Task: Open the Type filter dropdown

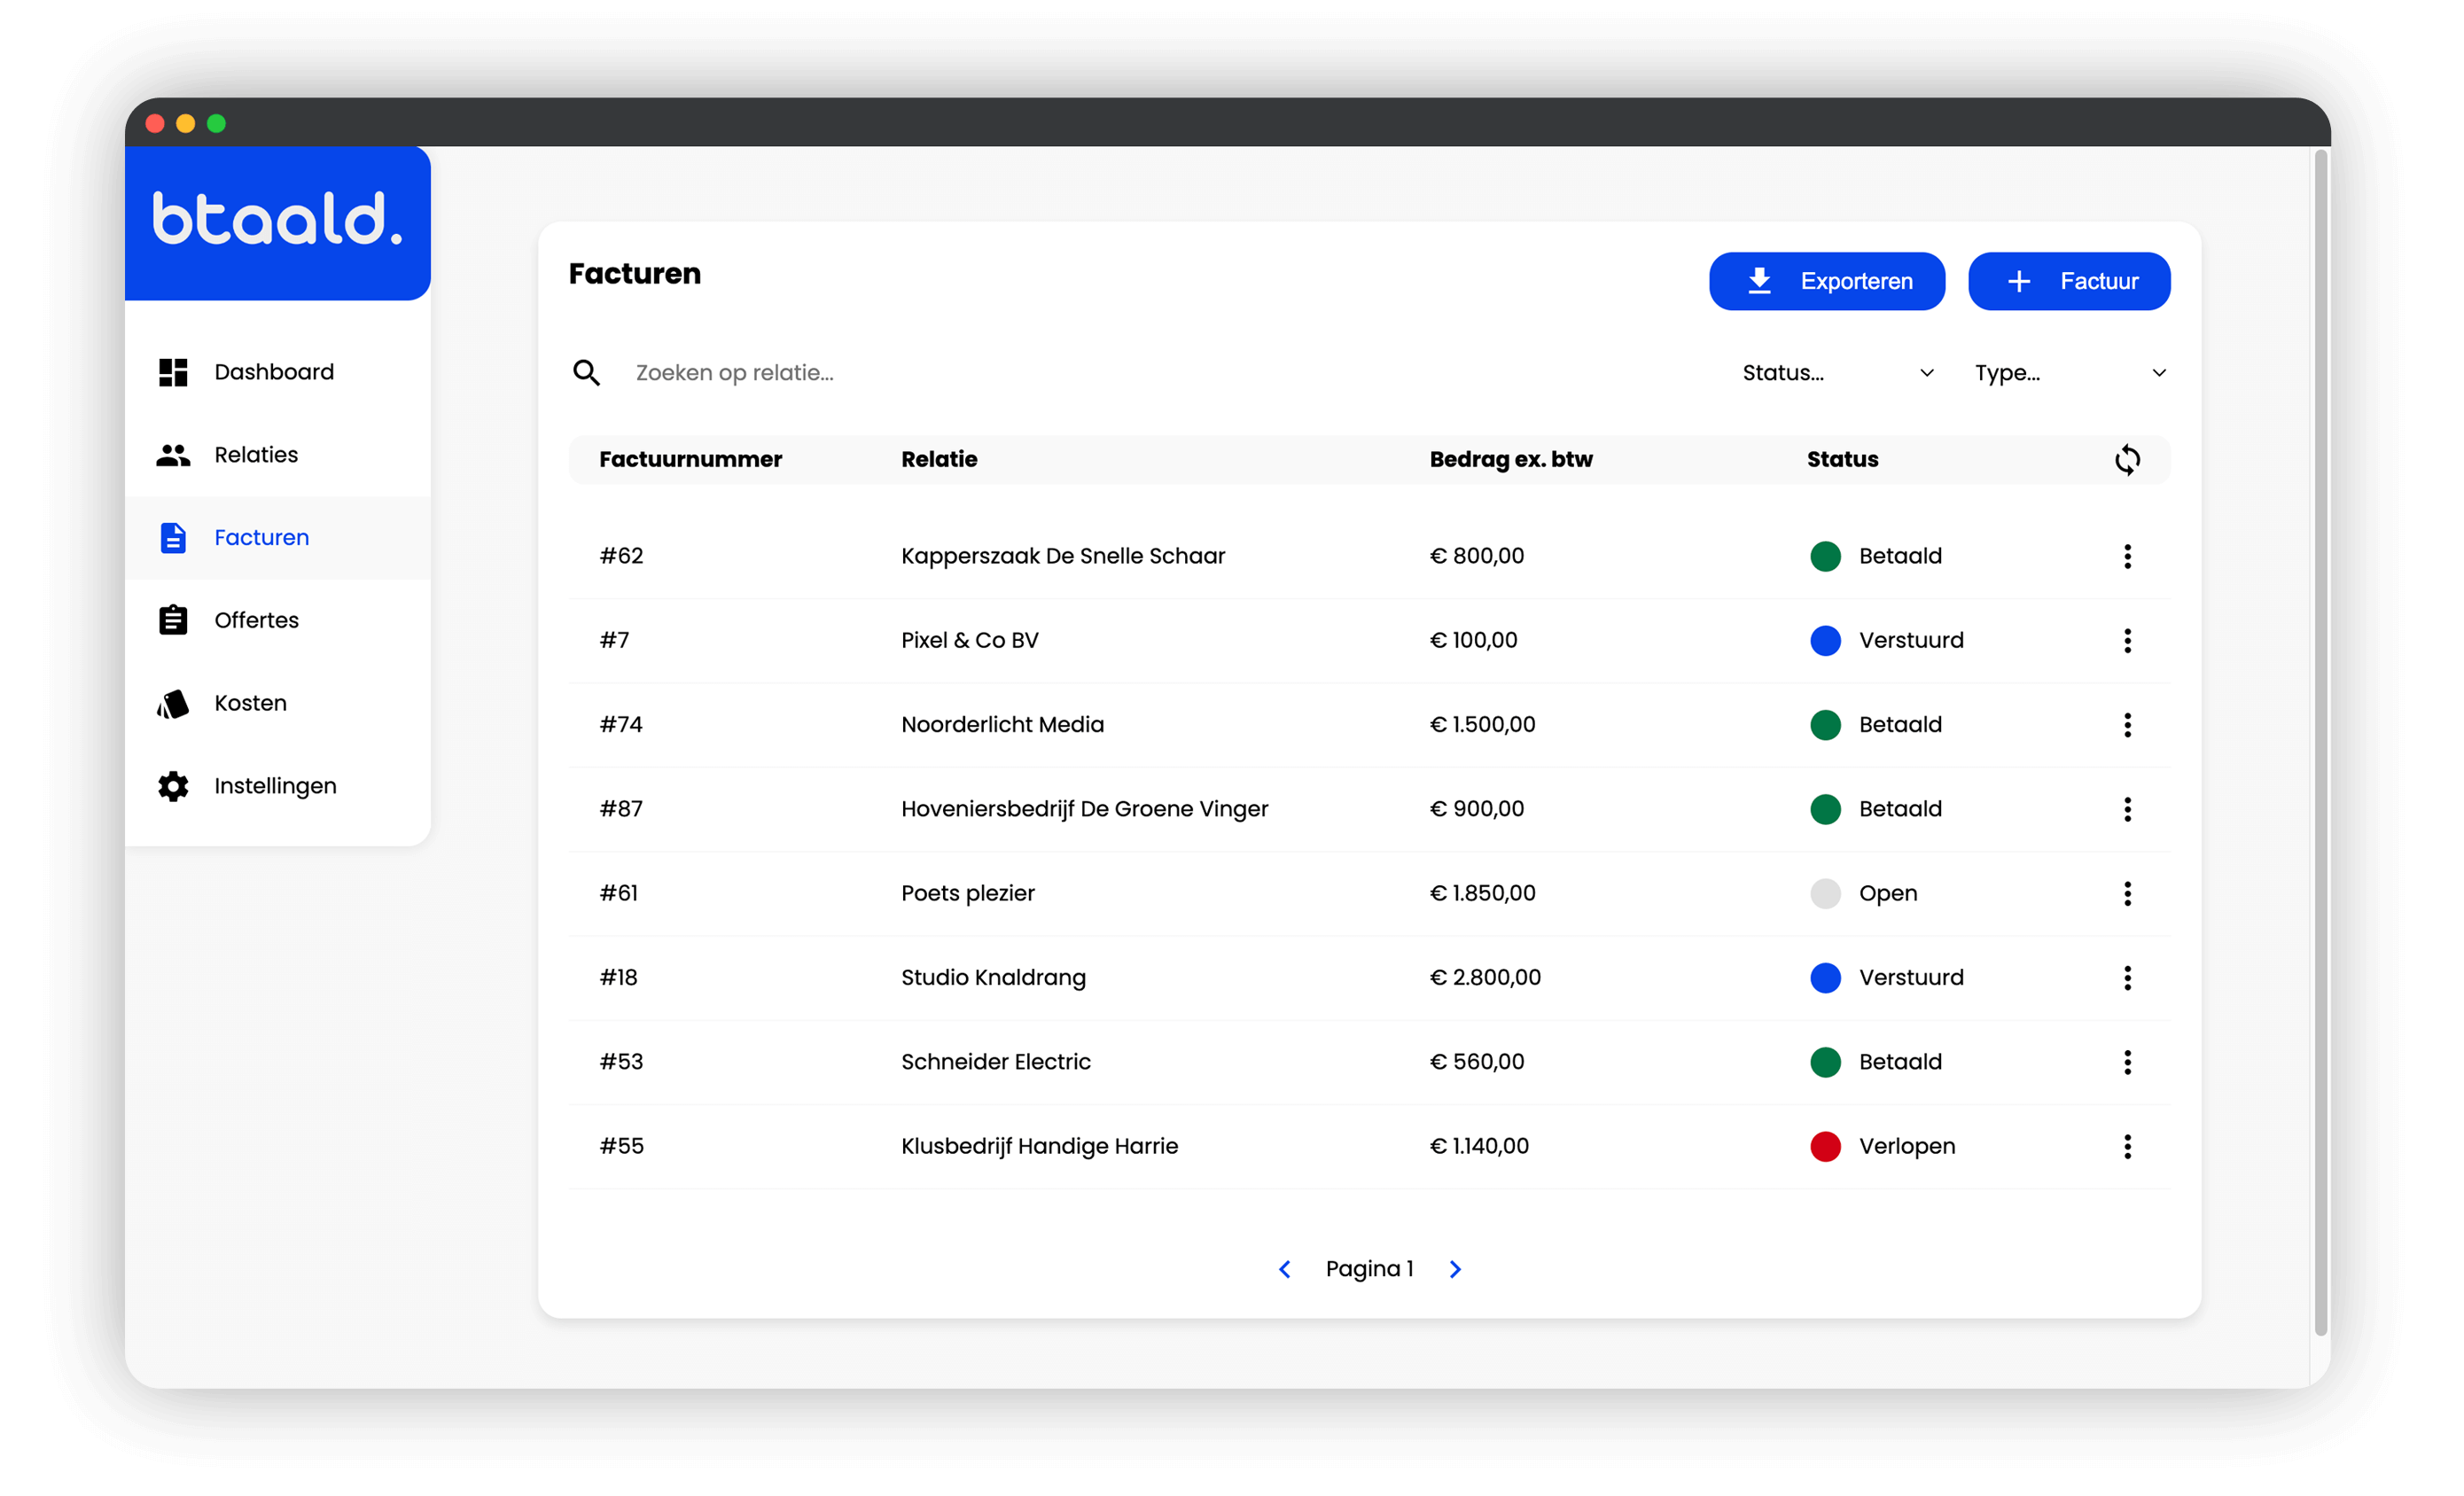Action: pyautogui.click(x=2070, y=373)
